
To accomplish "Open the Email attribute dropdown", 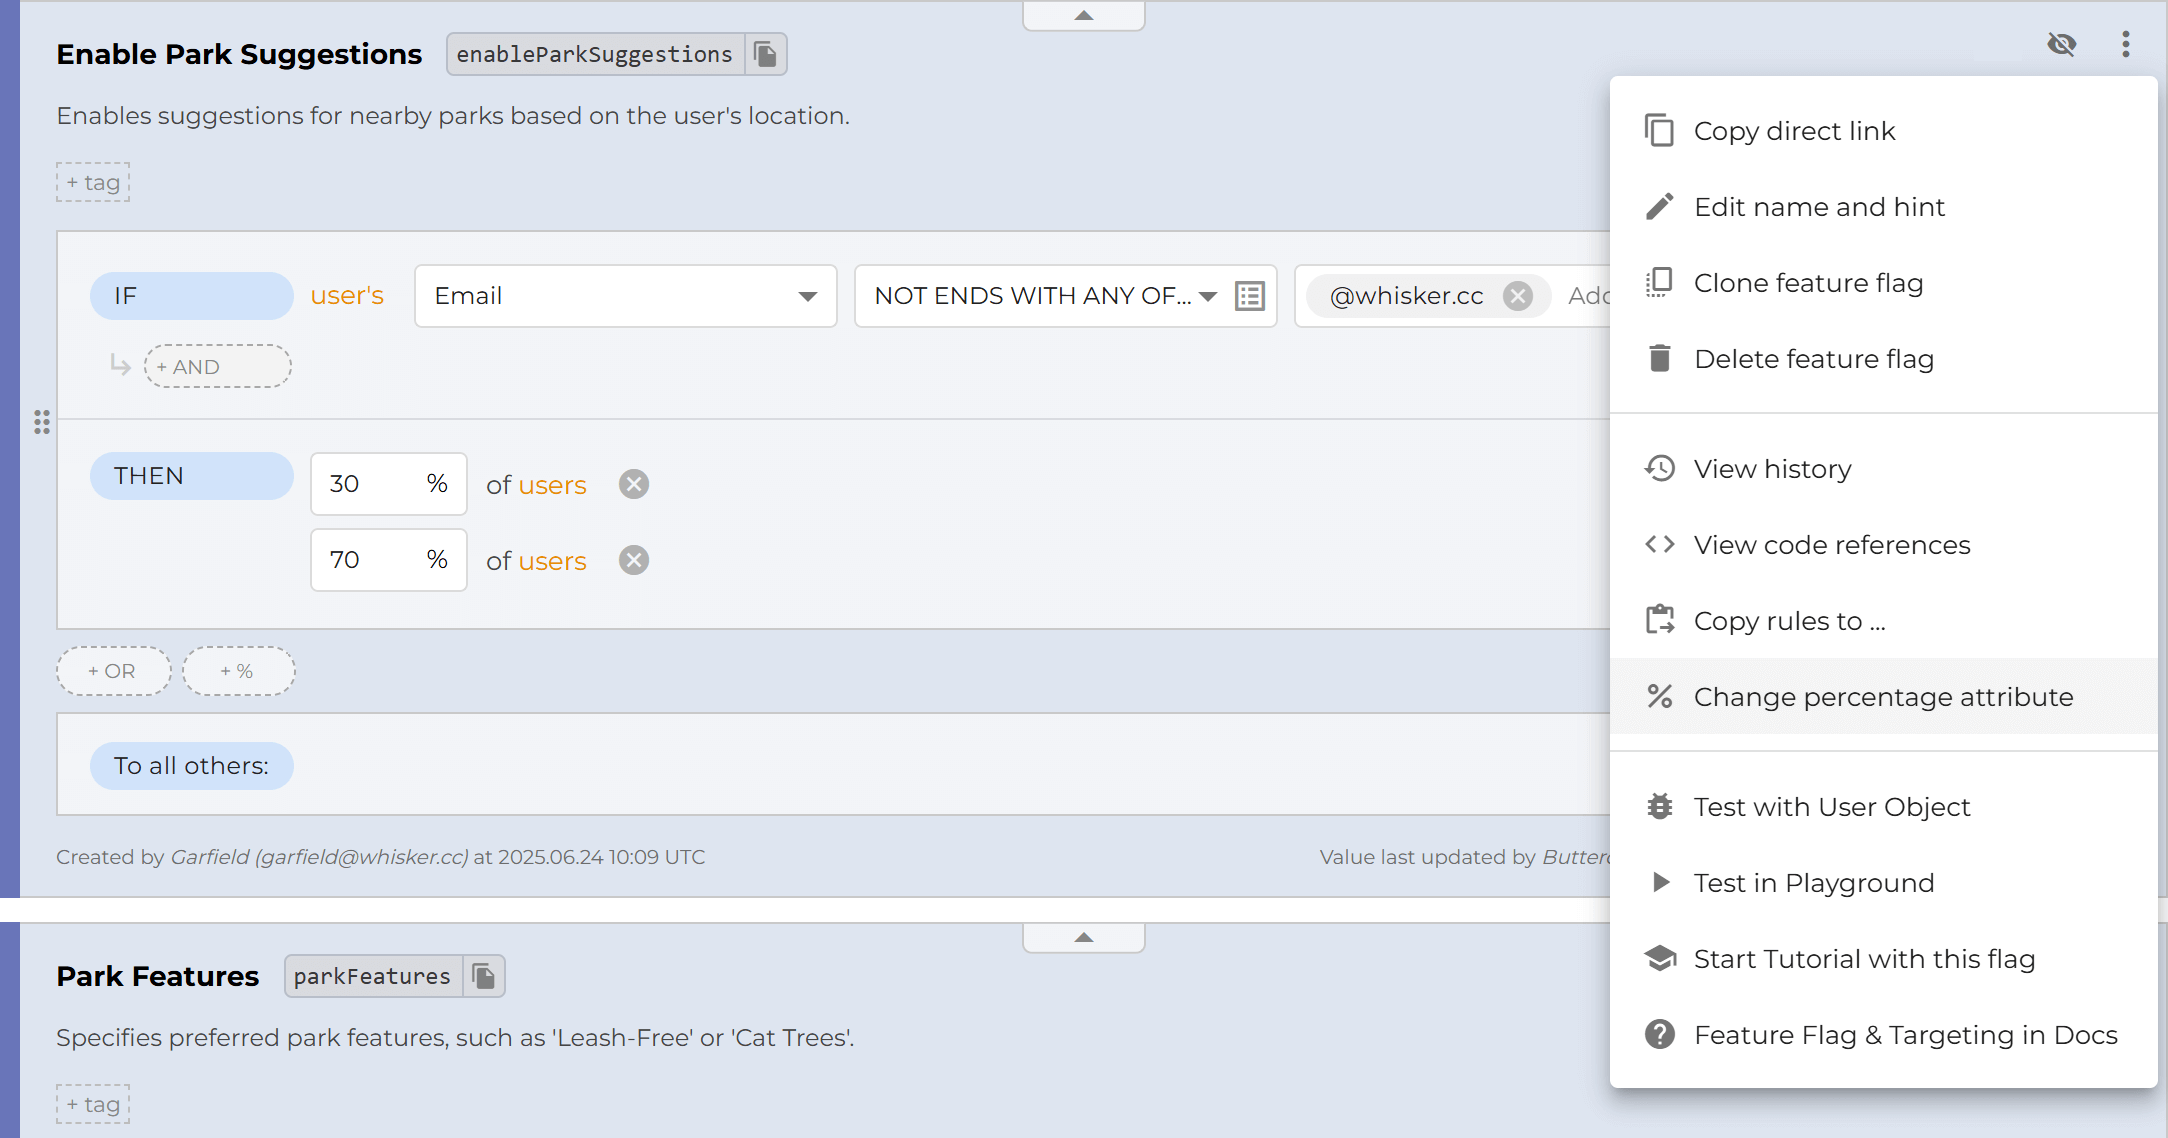I will 626,296.
